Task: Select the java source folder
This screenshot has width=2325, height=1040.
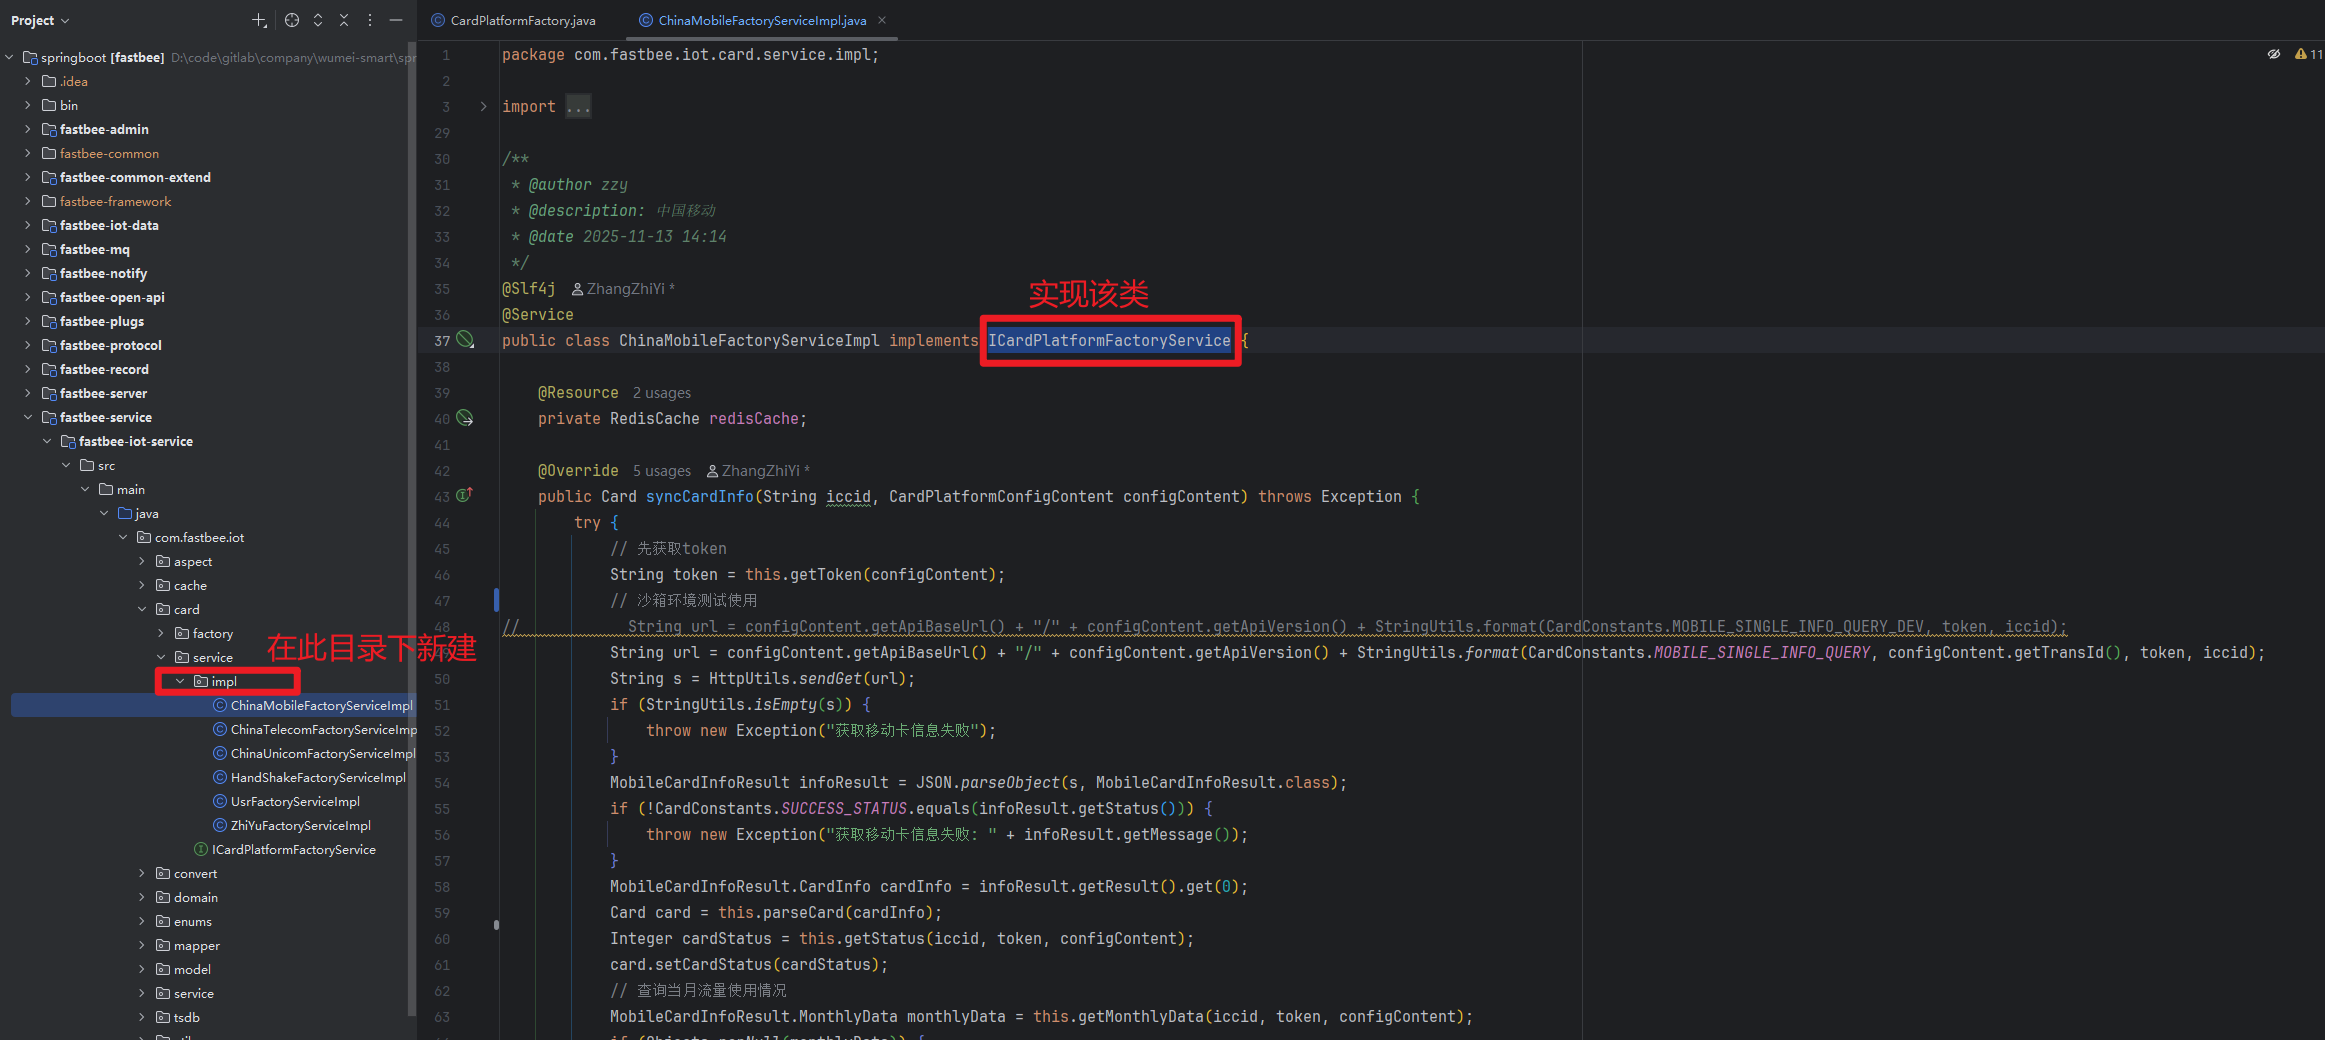Action: [x=138, y=513]
